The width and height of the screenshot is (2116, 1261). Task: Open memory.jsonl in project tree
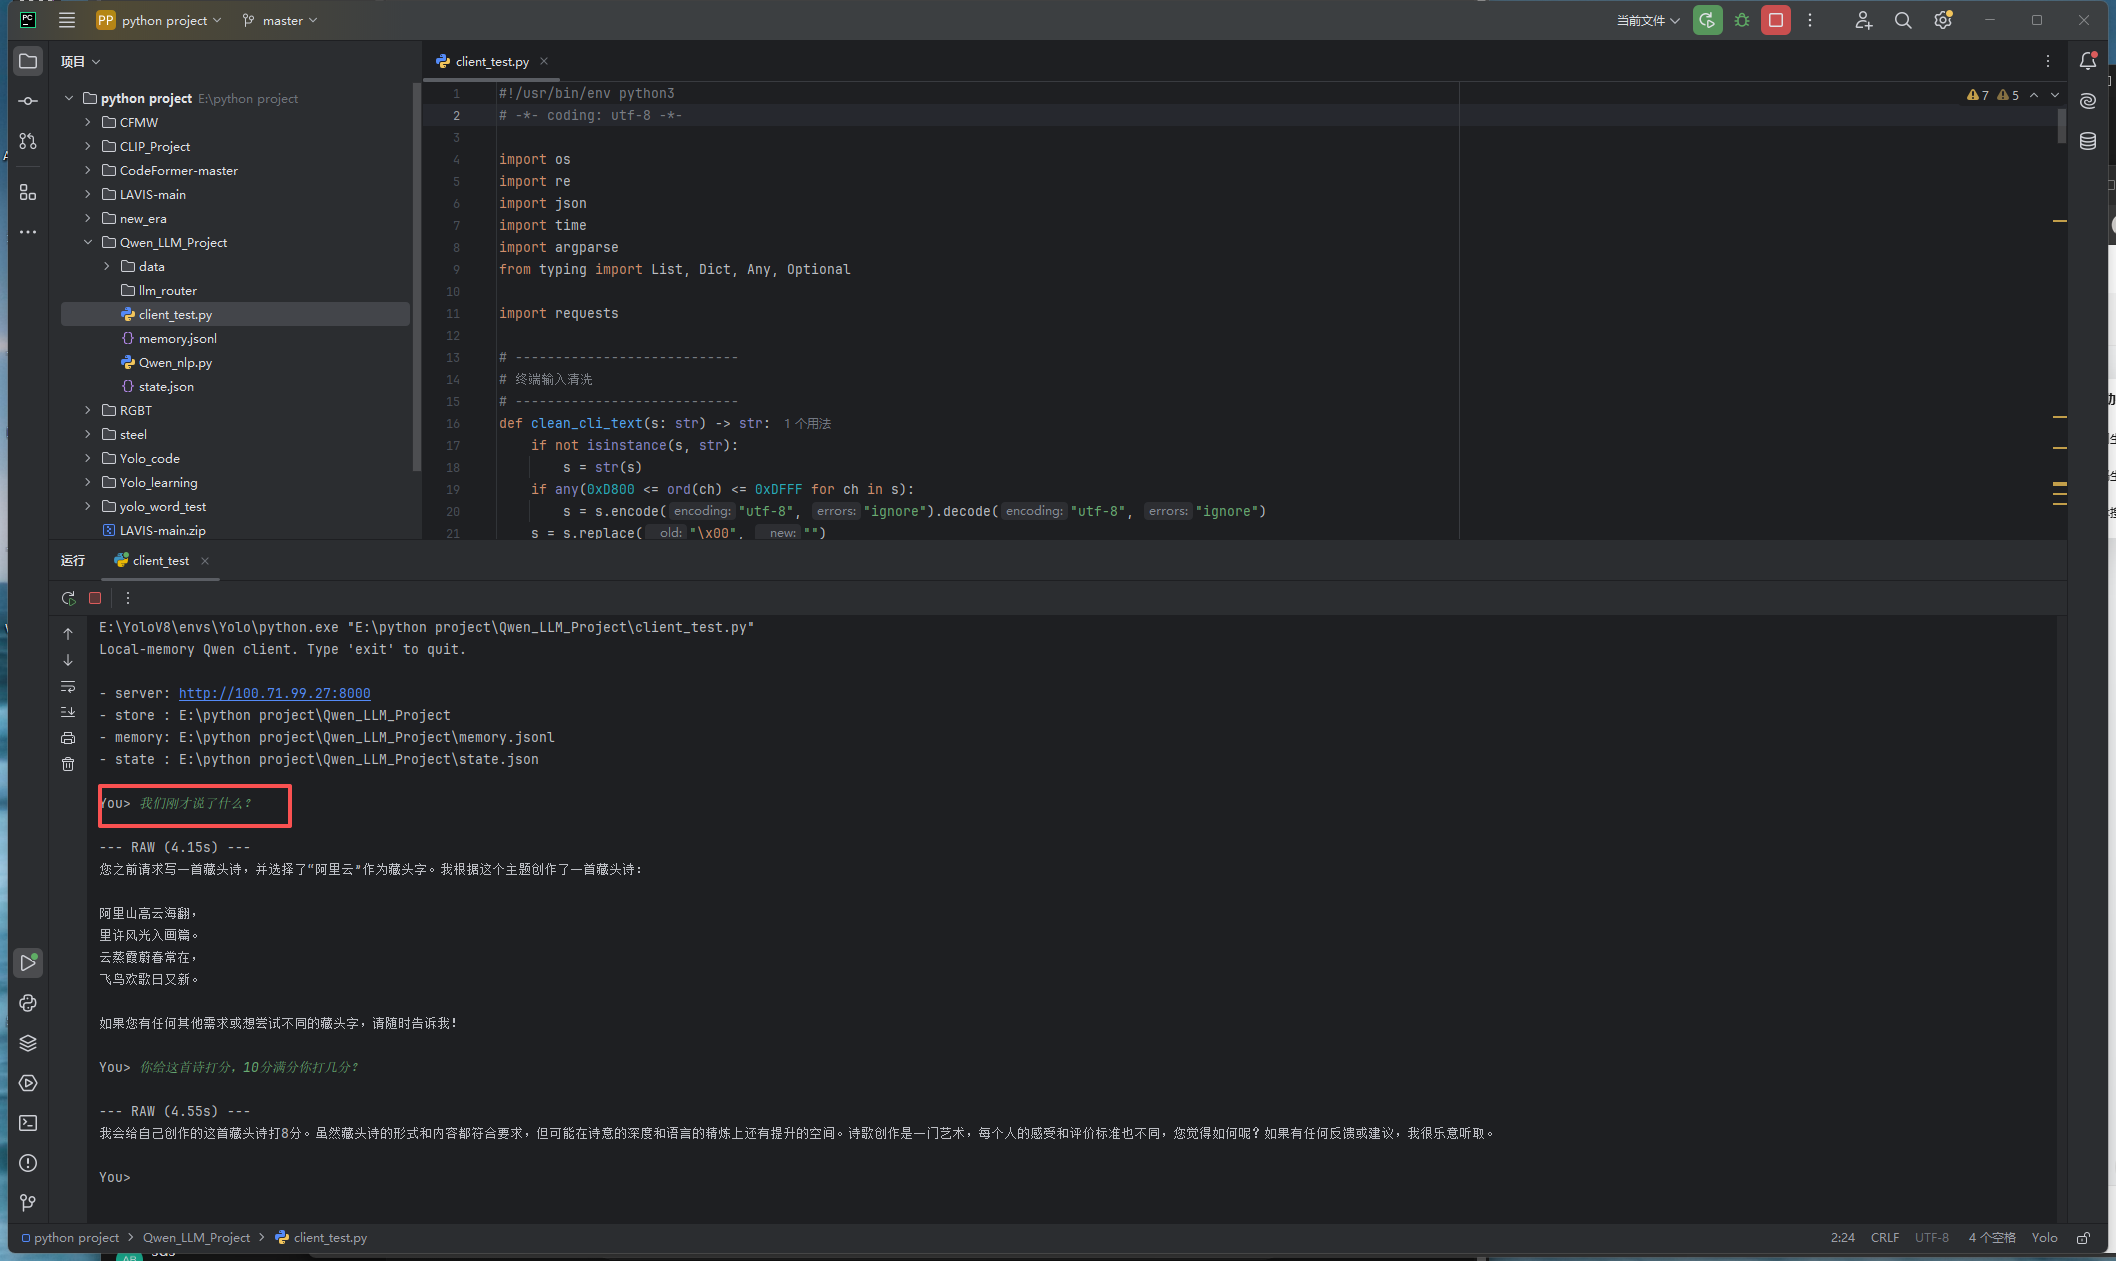(177, 338)
